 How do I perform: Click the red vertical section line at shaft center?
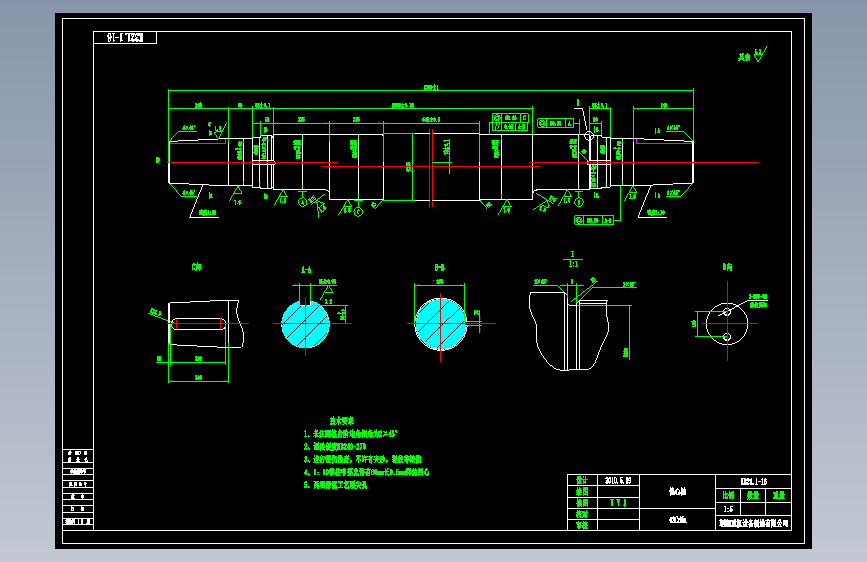click(431, 169)
